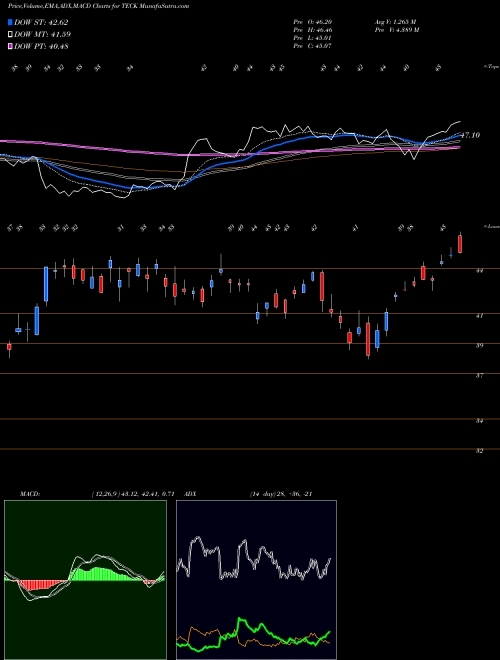This screenshot has height=660, width=500.
Task: Click the 39 price axis label
Action: (x=479, y=346)
